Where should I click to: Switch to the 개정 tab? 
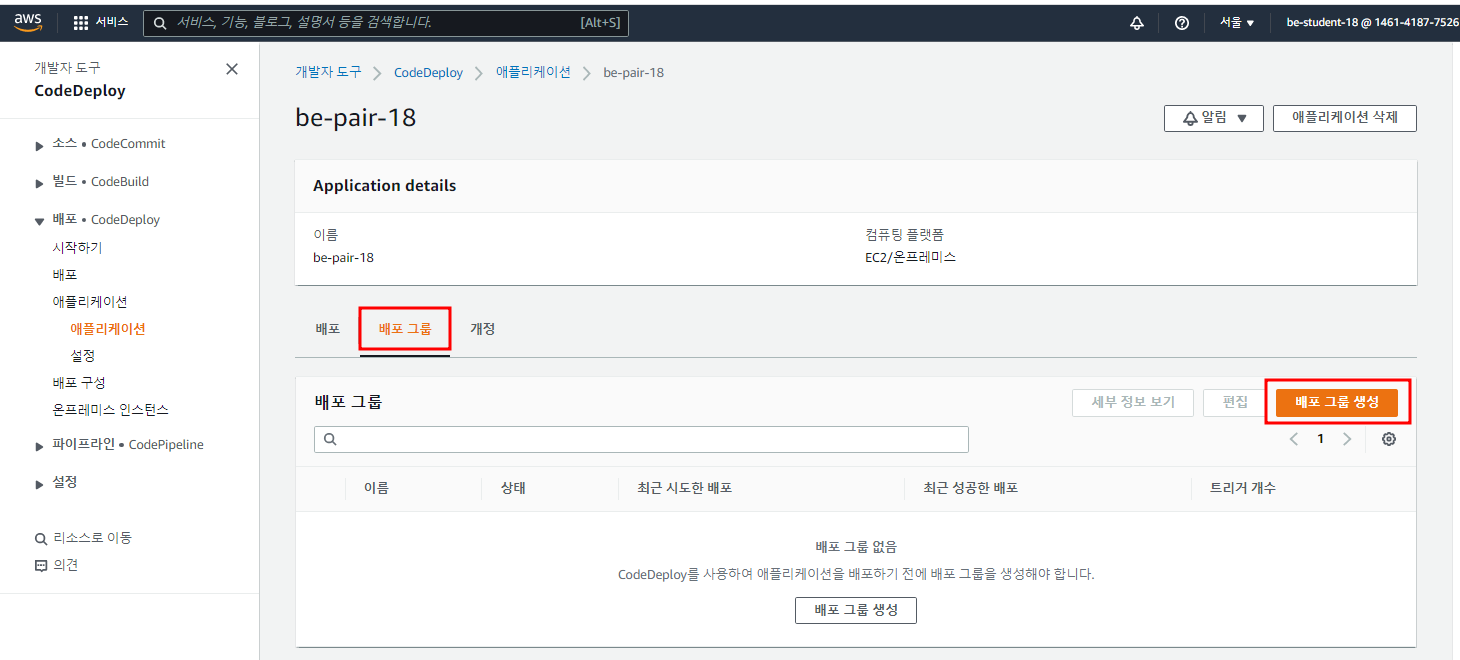[x=483, y=329]
